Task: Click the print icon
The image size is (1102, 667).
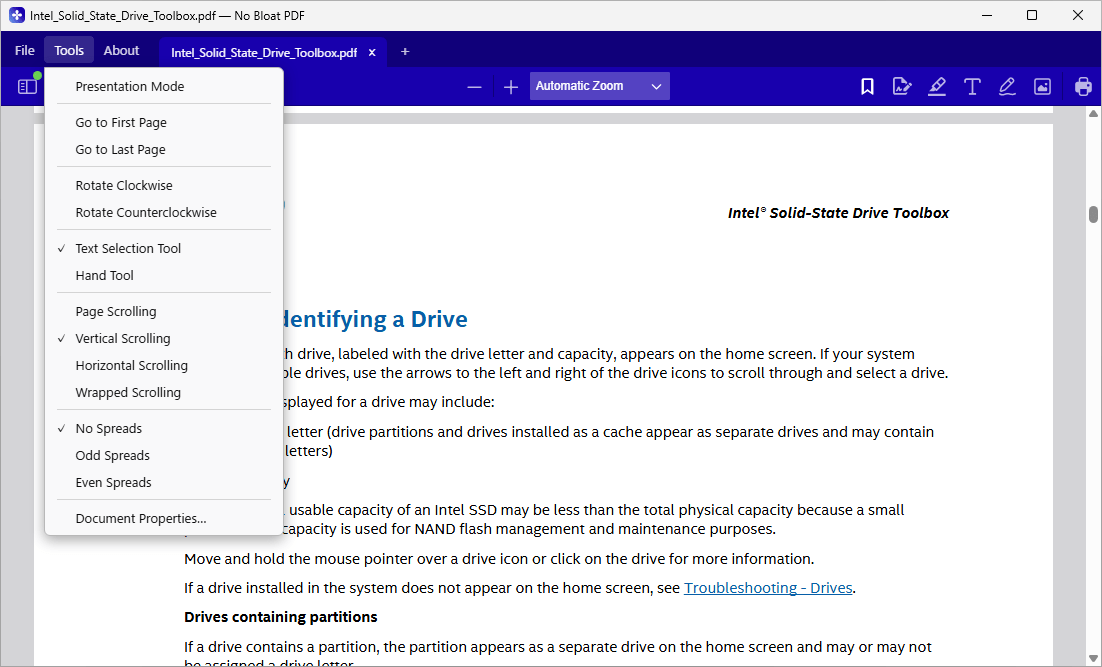Action: point(1083,86)
